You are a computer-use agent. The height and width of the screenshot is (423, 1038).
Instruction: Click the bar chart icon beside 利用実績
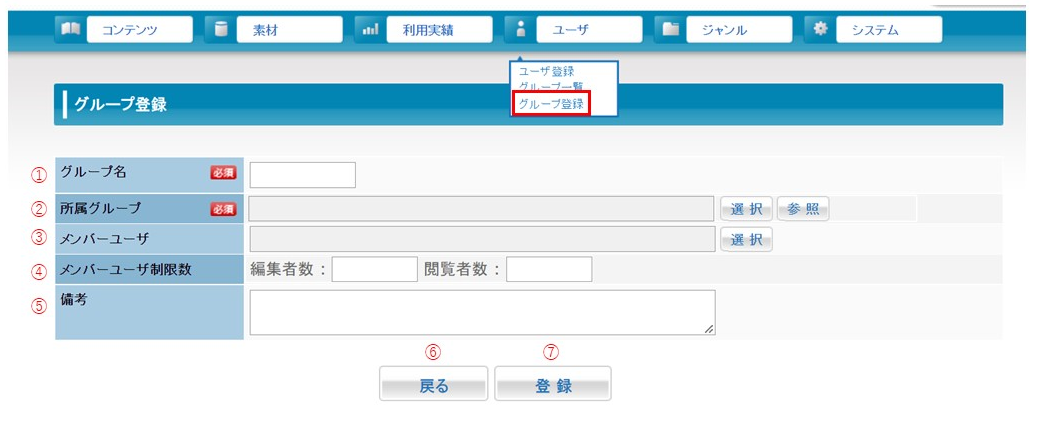coord(369,30)
